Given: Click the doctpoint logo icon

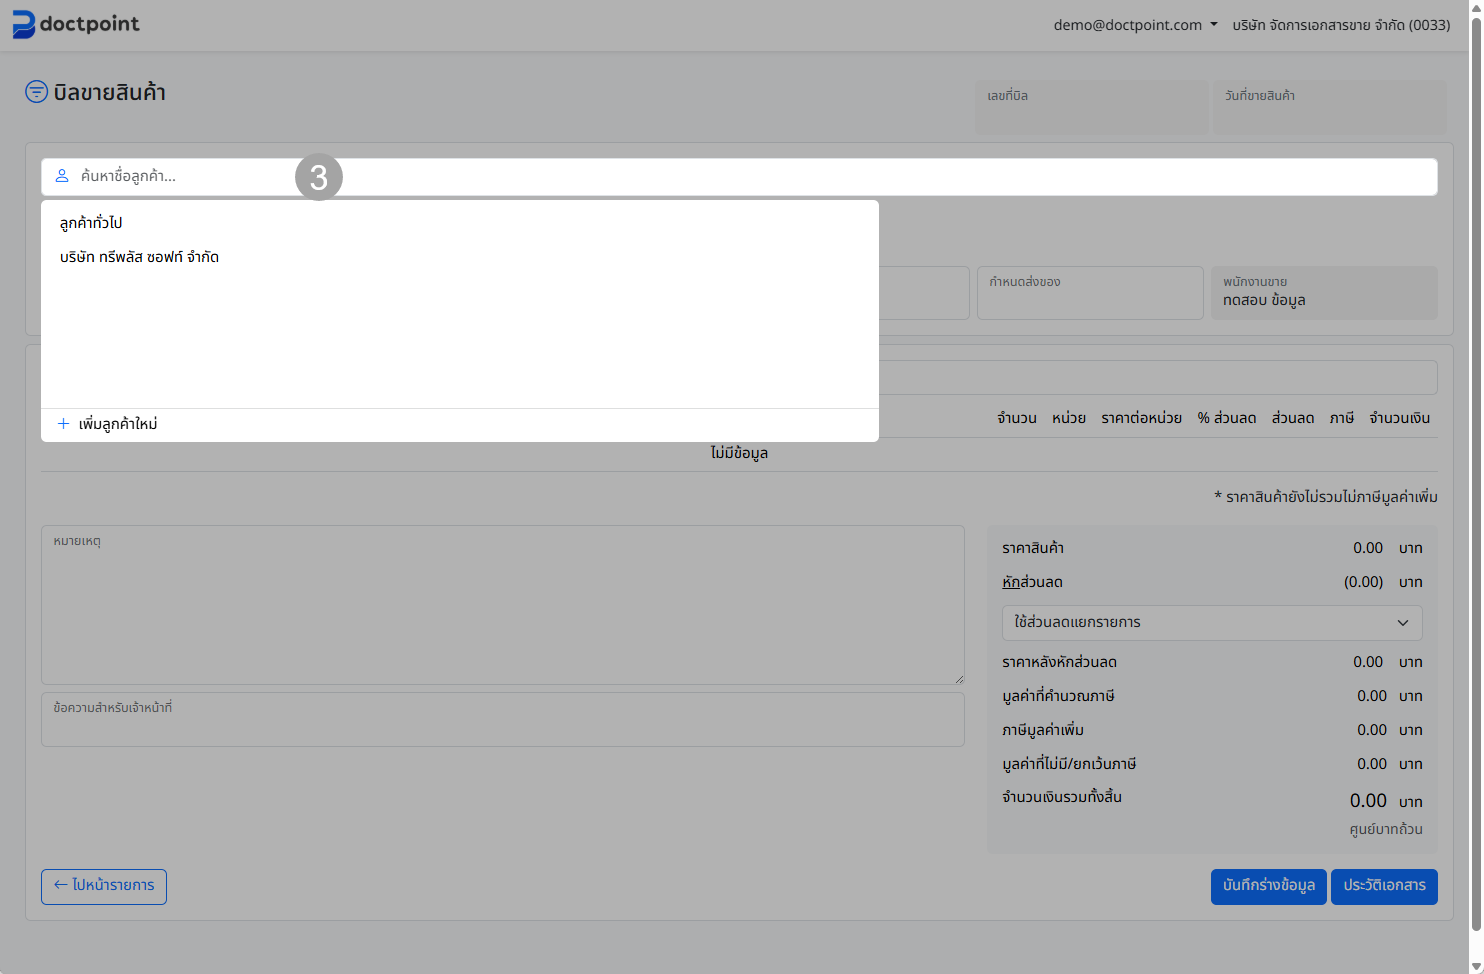Looking at the screenshot, I should pos(23,25).
